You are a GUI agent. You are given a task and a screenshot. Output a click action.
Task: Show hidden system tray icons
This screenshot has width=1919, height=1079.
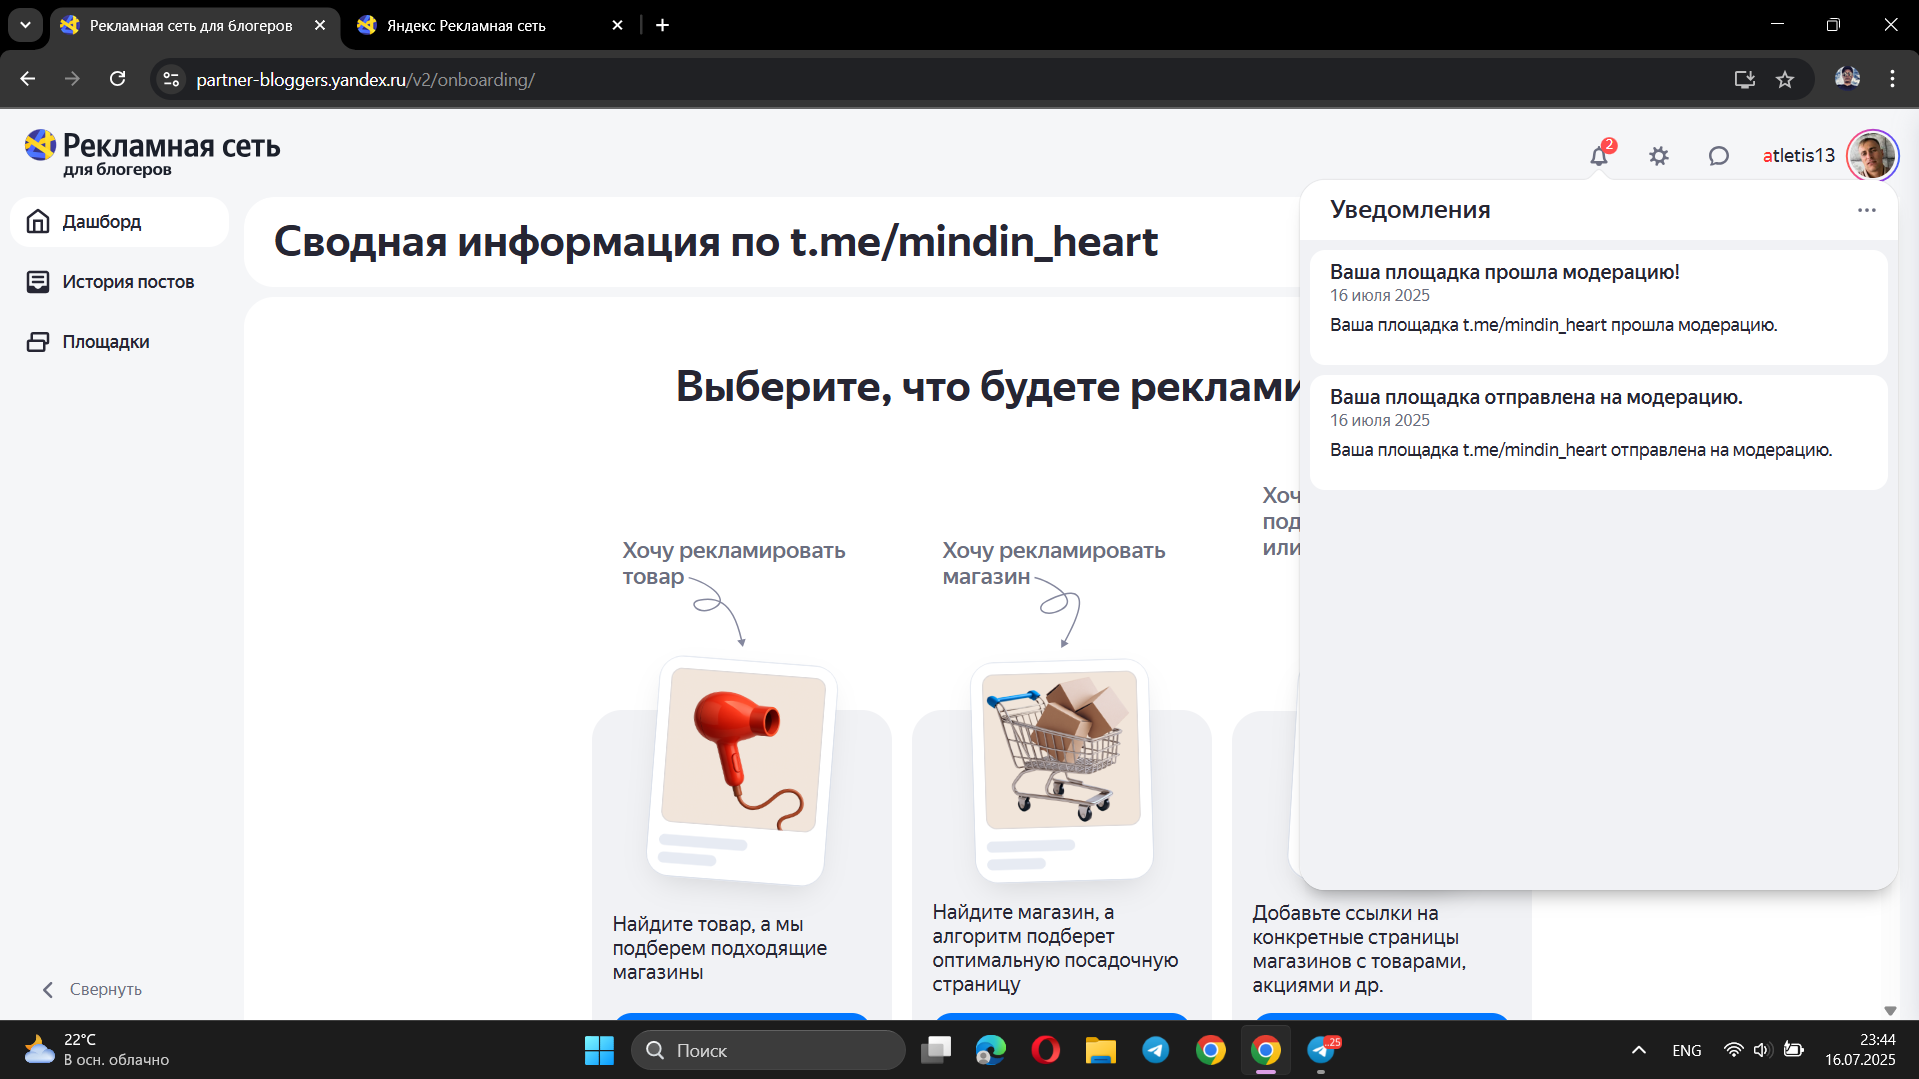(1638, 1050)
